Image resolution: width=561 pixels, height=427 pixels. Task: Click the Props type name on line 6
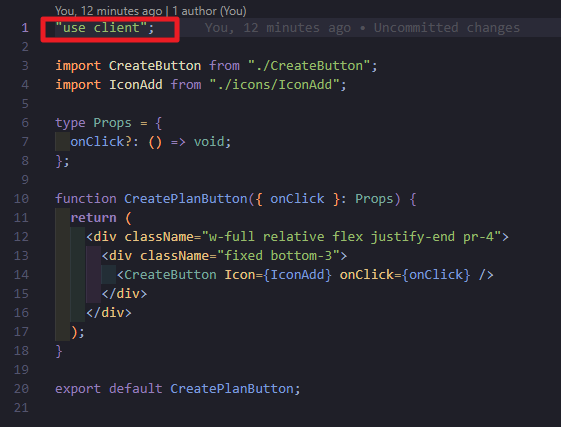[x=112, y=123]
